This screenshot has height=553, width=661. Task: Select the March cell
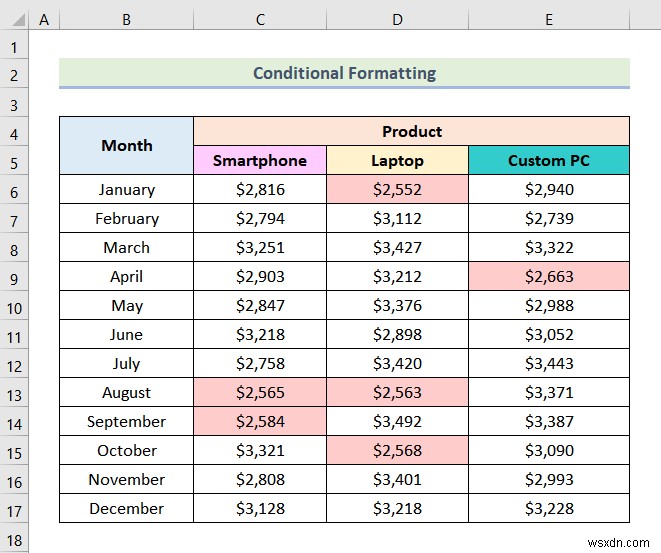click(x=126, y=247)
